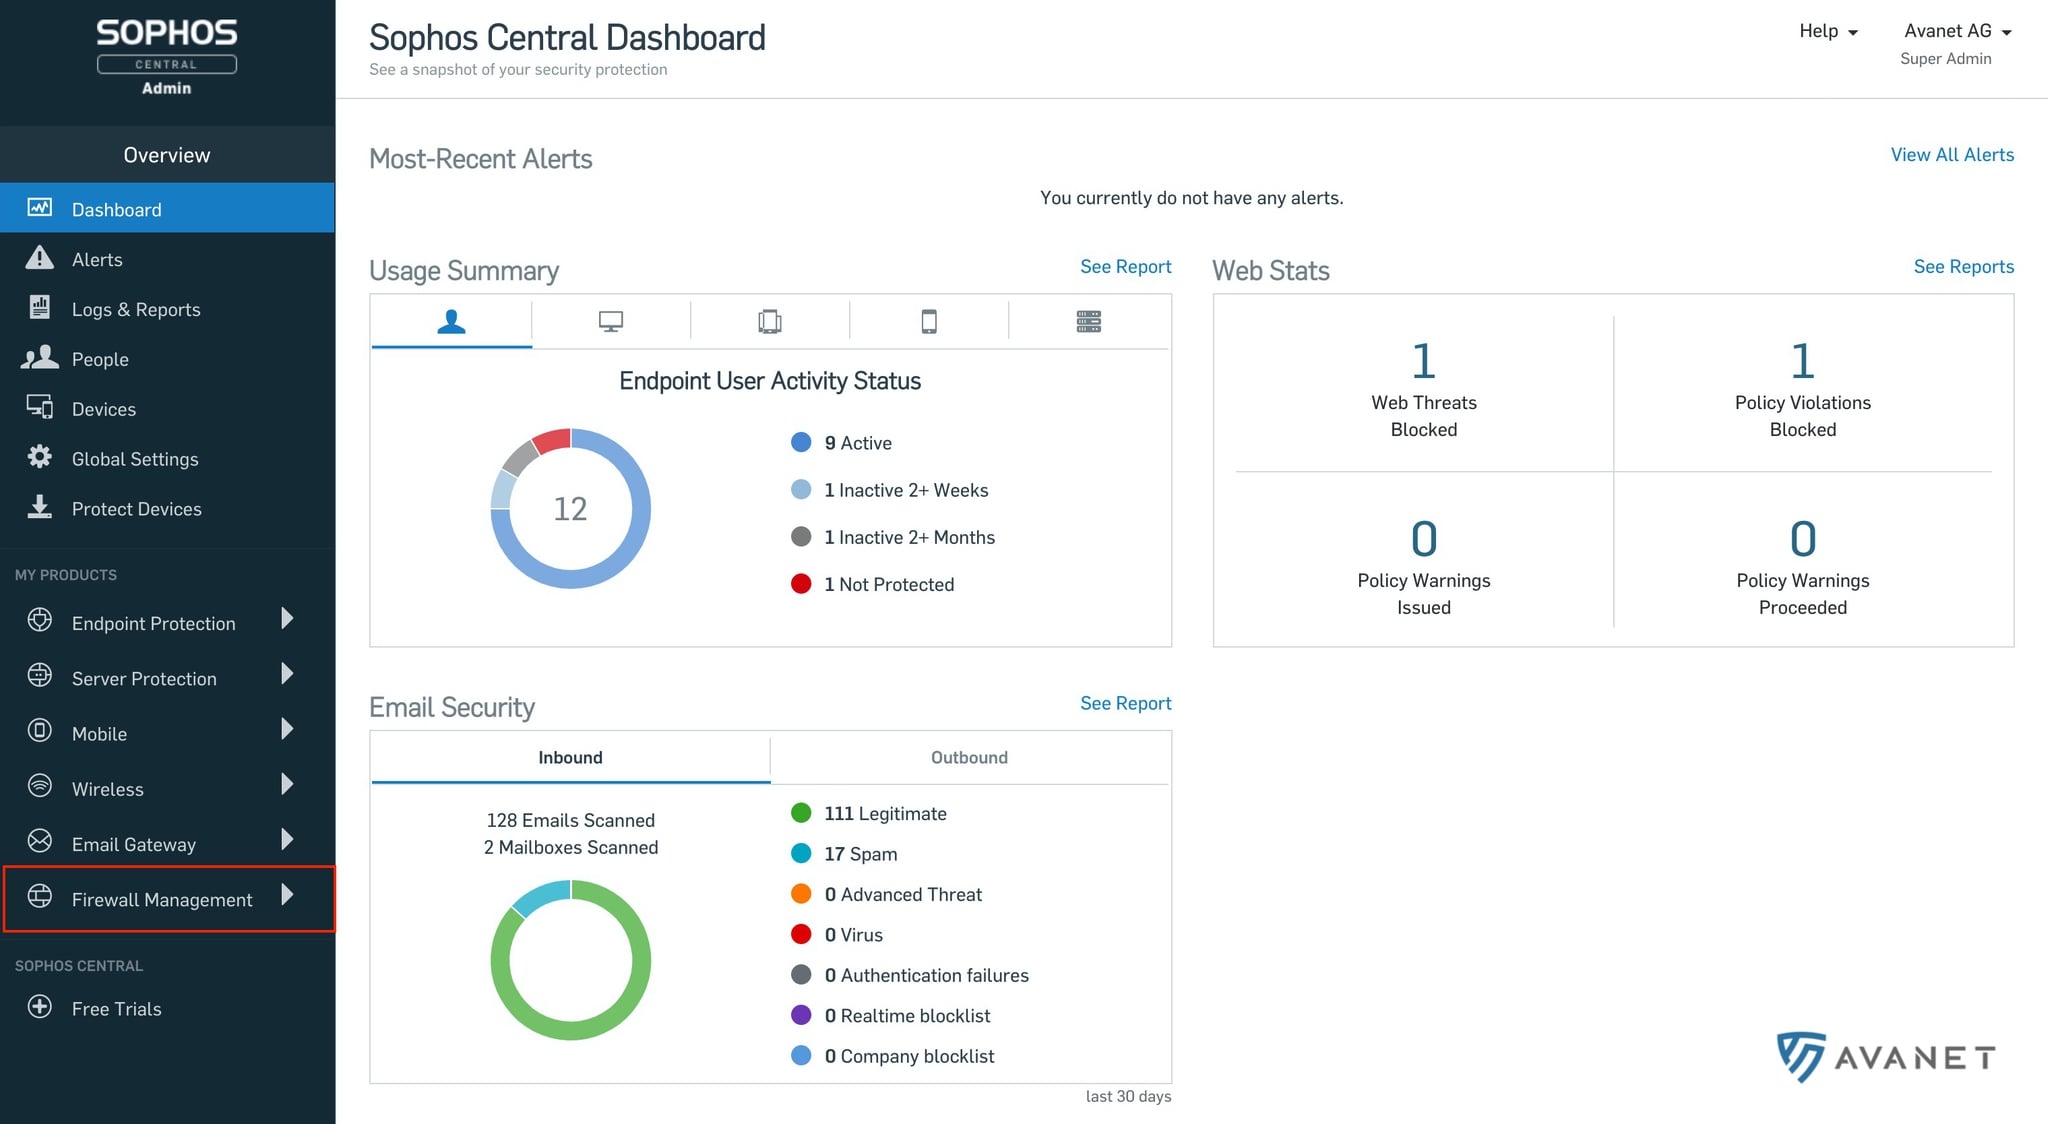
Task: Click the Global Settings gear icon
Action: pyautogui.click(x=40, y=457)
